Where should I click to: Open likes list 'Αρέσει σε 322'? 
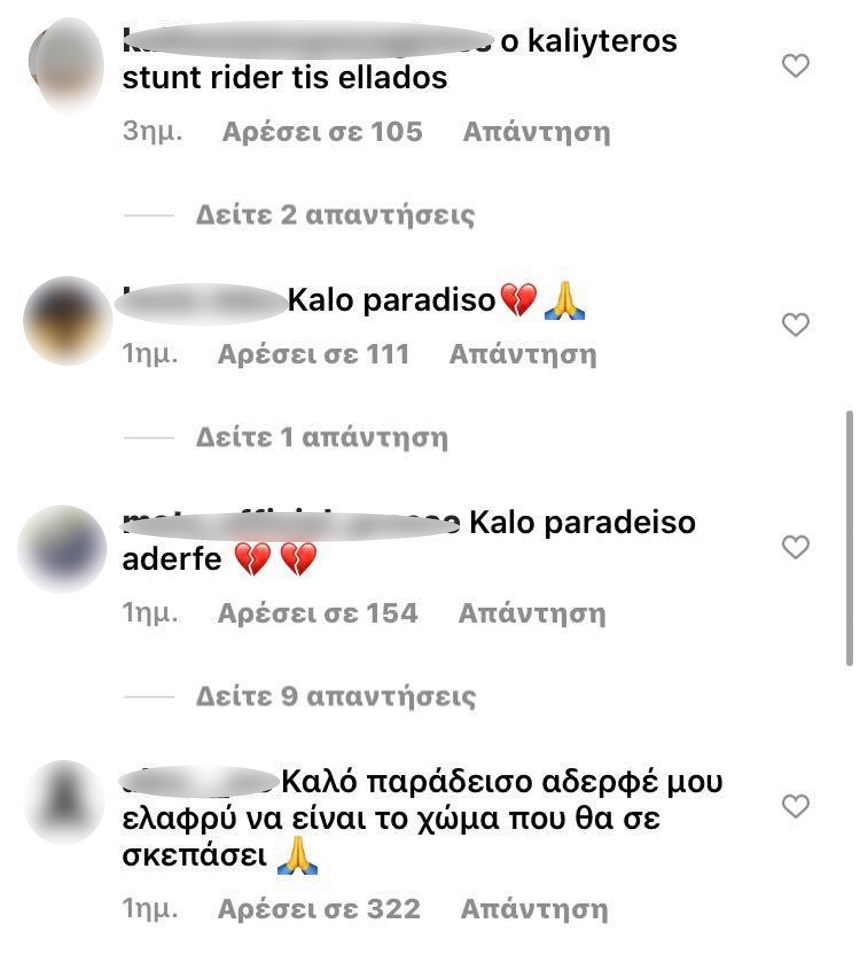(x=319, y=909)
